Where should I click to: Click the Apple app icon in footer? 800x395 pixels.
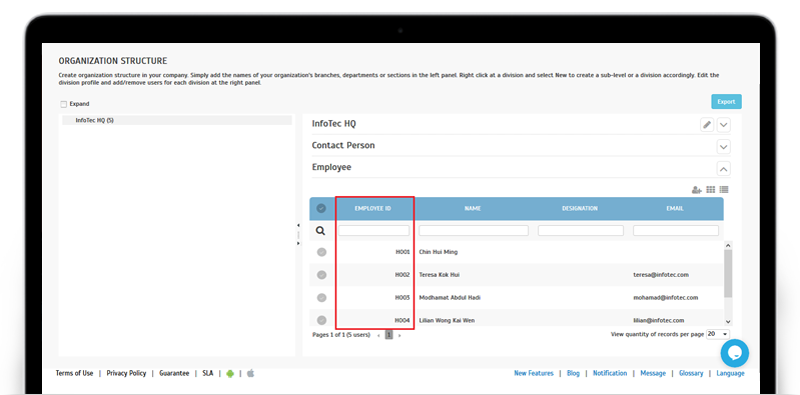coord(251,373)
